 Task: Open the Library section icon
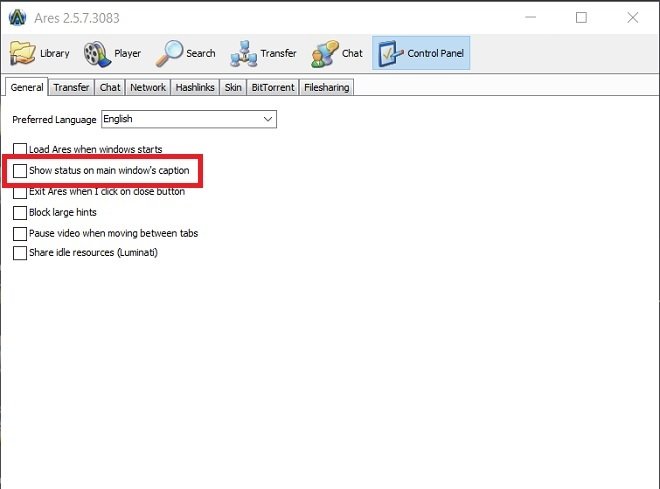[x=23, y=53]
